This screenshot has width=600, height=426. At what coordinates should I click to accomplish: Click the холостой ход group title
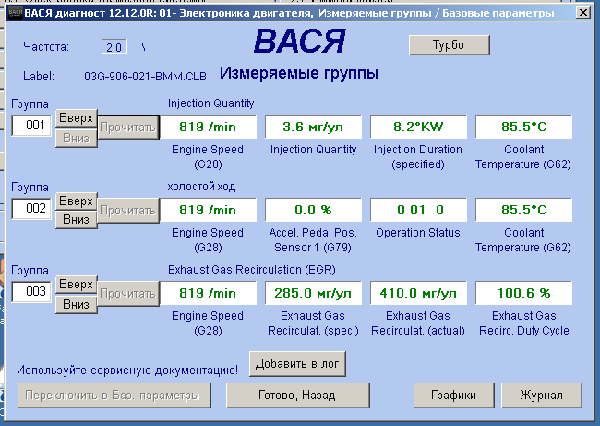201,186
